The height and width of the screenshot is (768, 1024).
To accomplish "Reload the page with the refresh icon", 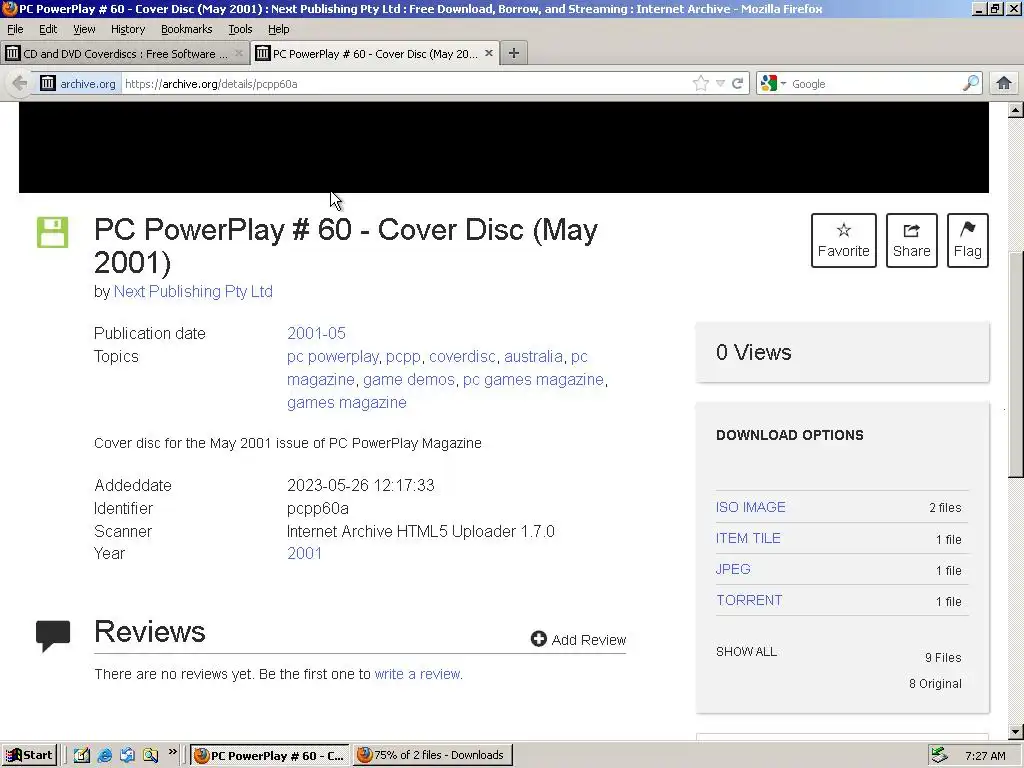I will pos(737,84).
